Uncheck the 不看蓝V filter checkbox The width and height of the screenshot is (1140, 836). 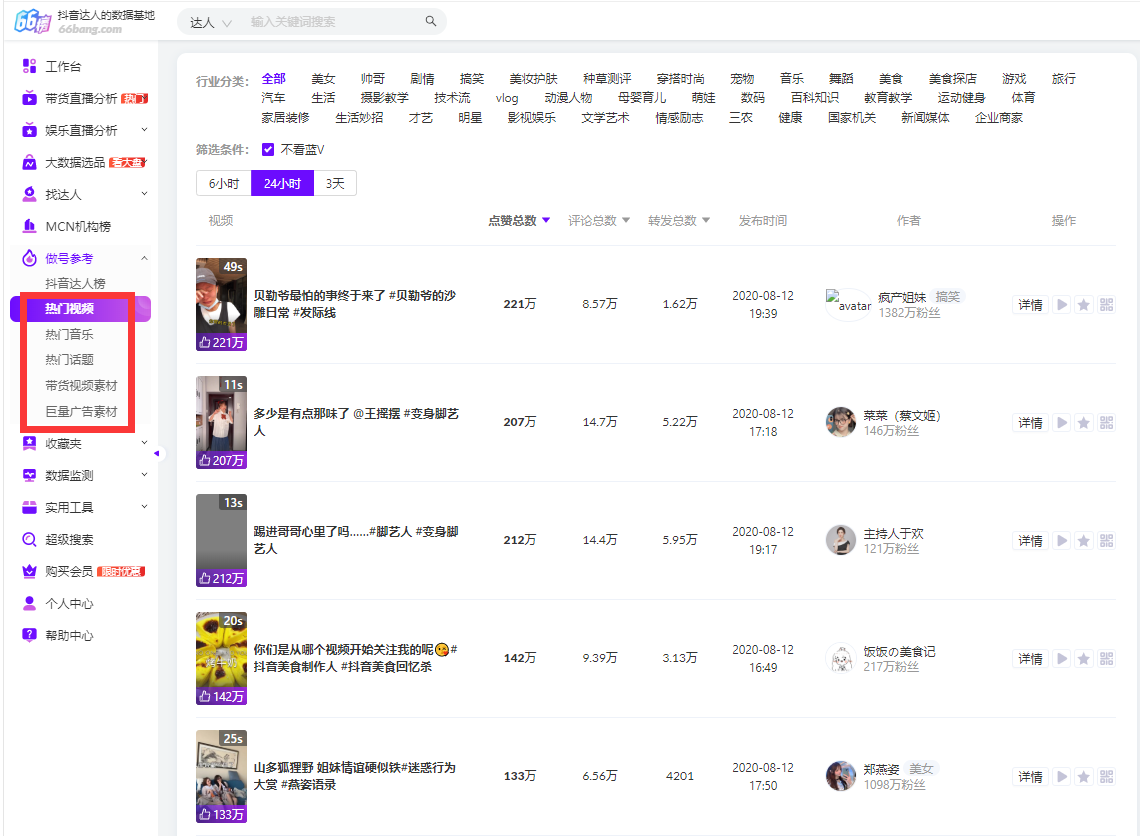268,150
